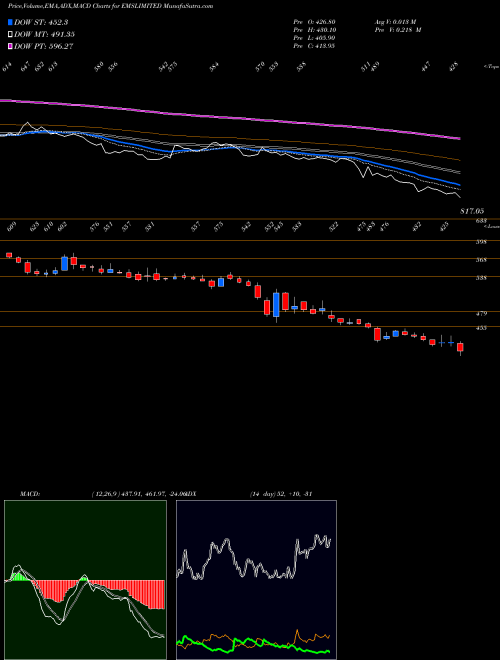Click the 'Avg V: 0.013 M' volume text
Screen dimensions: 500x660
[x=397, y=21]
